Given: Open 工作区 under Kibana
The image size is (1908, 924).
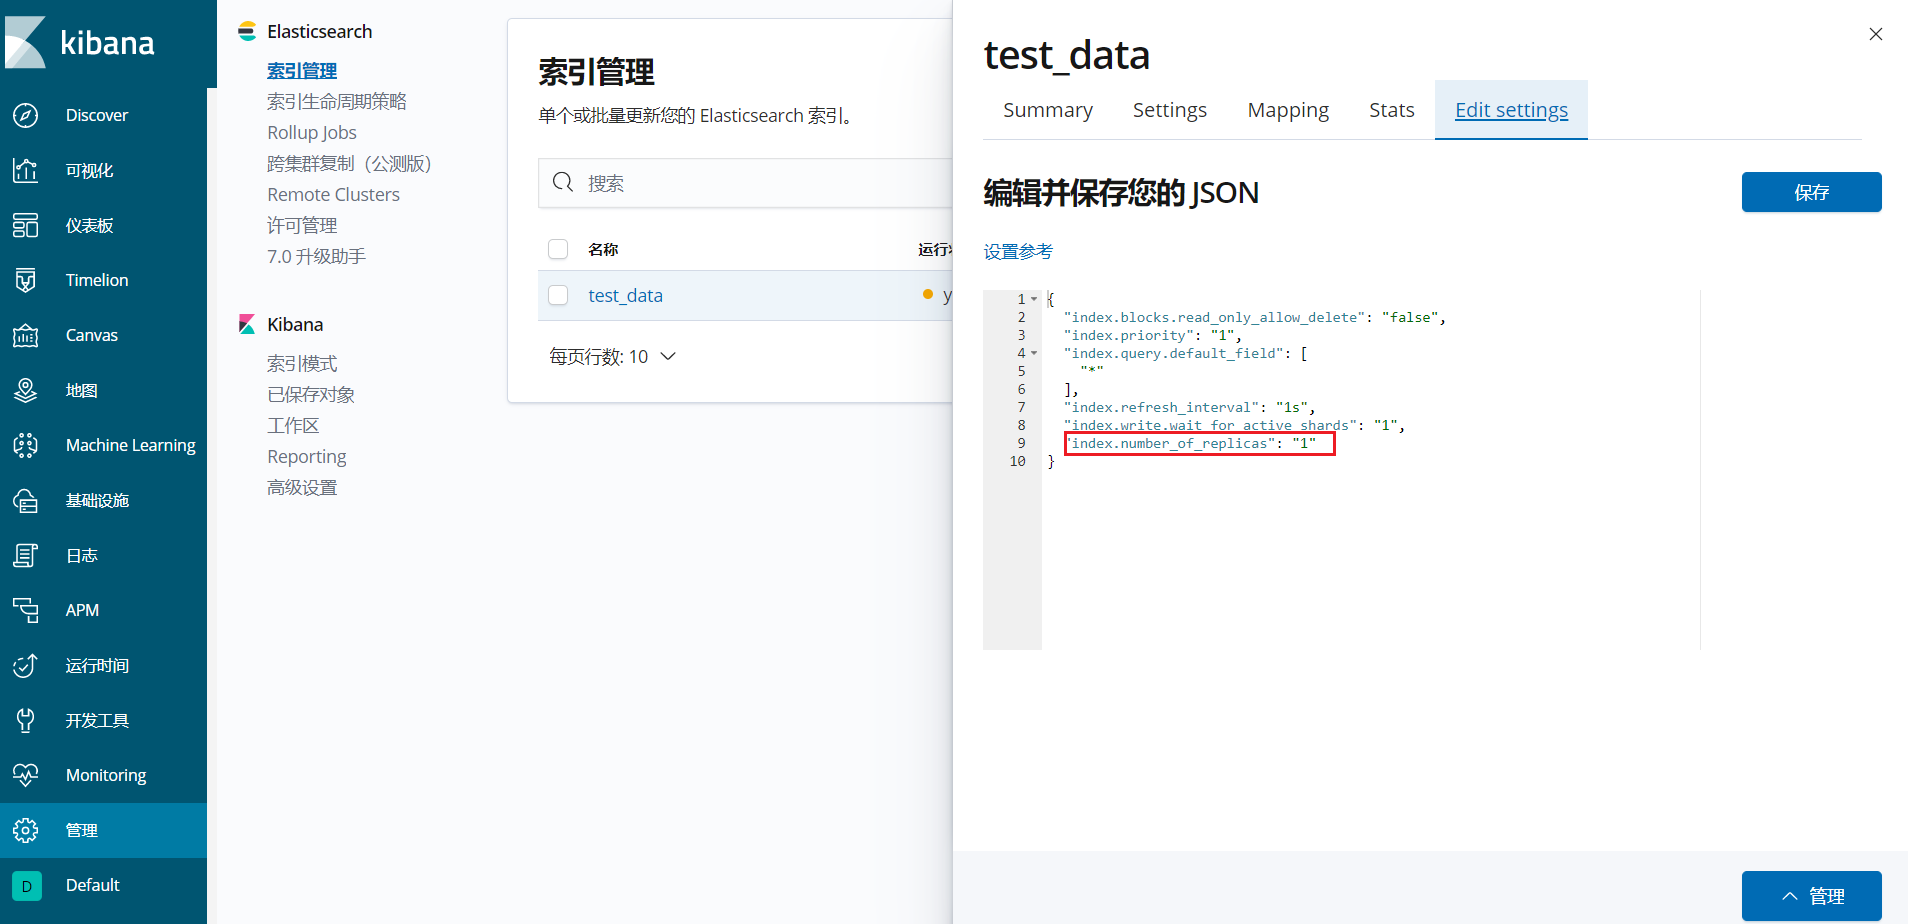Looking at the screenshot, I should point(293,426).
